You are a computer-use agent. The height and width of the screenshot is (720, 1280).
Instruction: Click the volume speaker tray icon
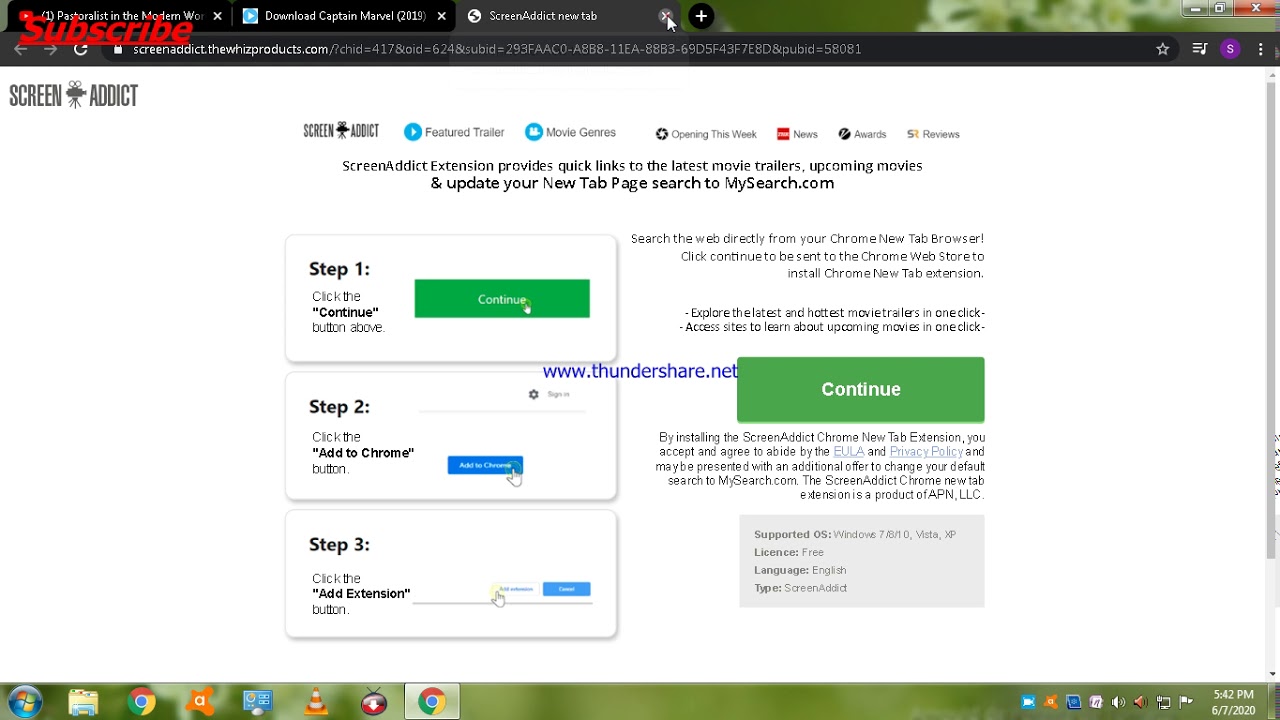click(1118, 702)
